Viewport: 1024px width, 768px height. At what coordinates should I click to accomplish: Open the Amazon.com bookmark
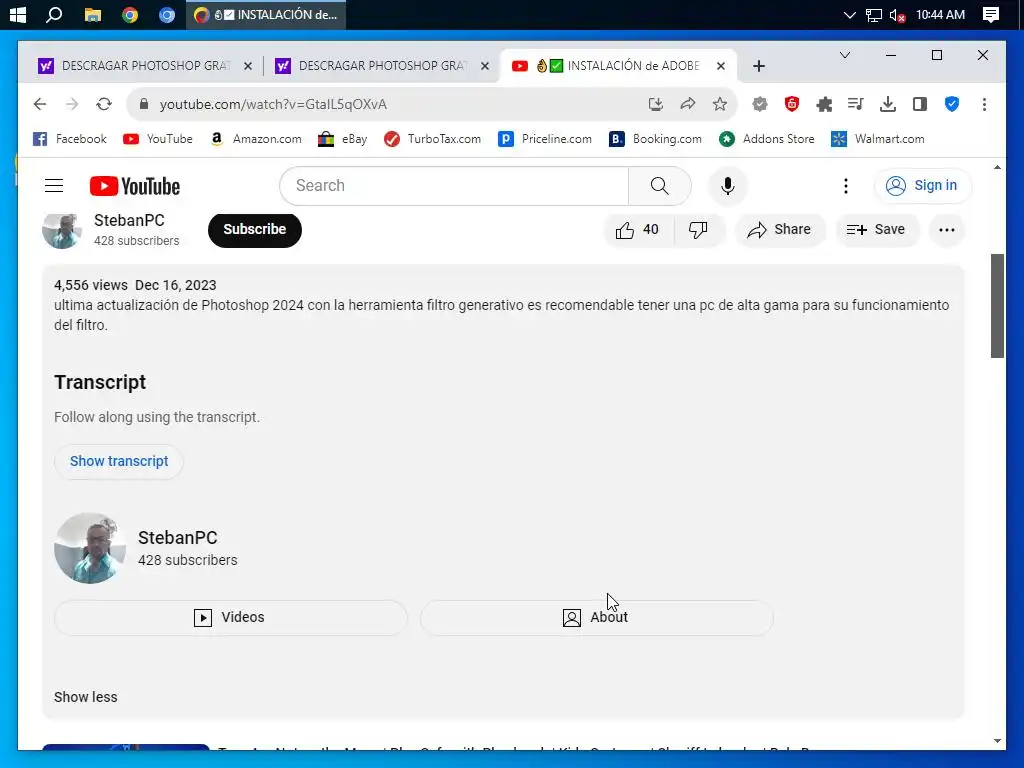point(255,139)
